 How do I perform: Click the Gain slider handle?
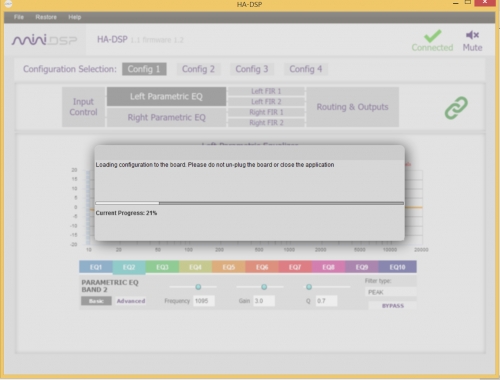pos(264,287)
